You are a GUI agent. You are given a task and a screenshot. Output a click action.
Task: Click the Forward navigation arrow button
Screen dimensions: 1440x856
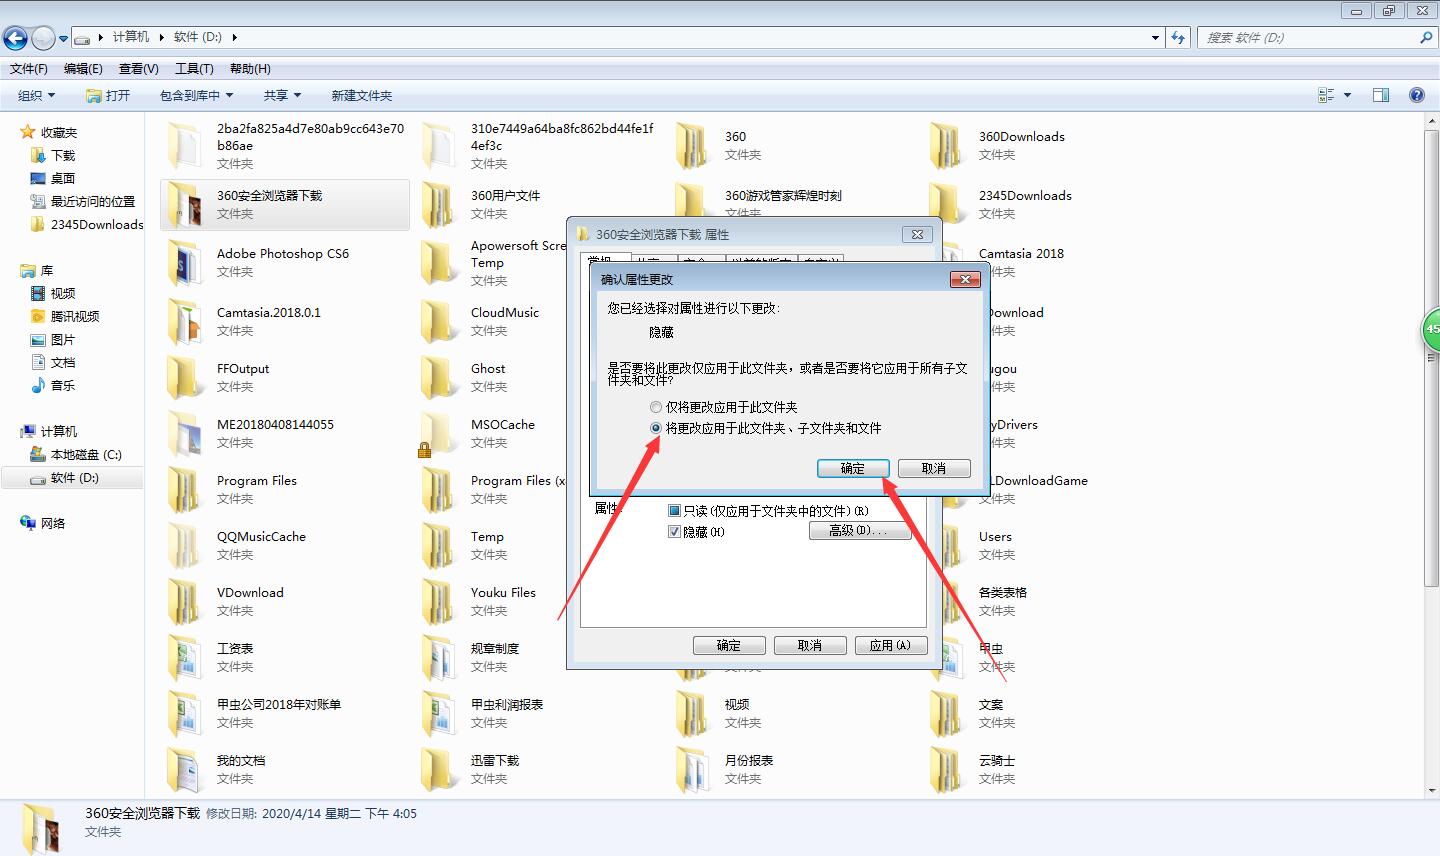point(43,38)
